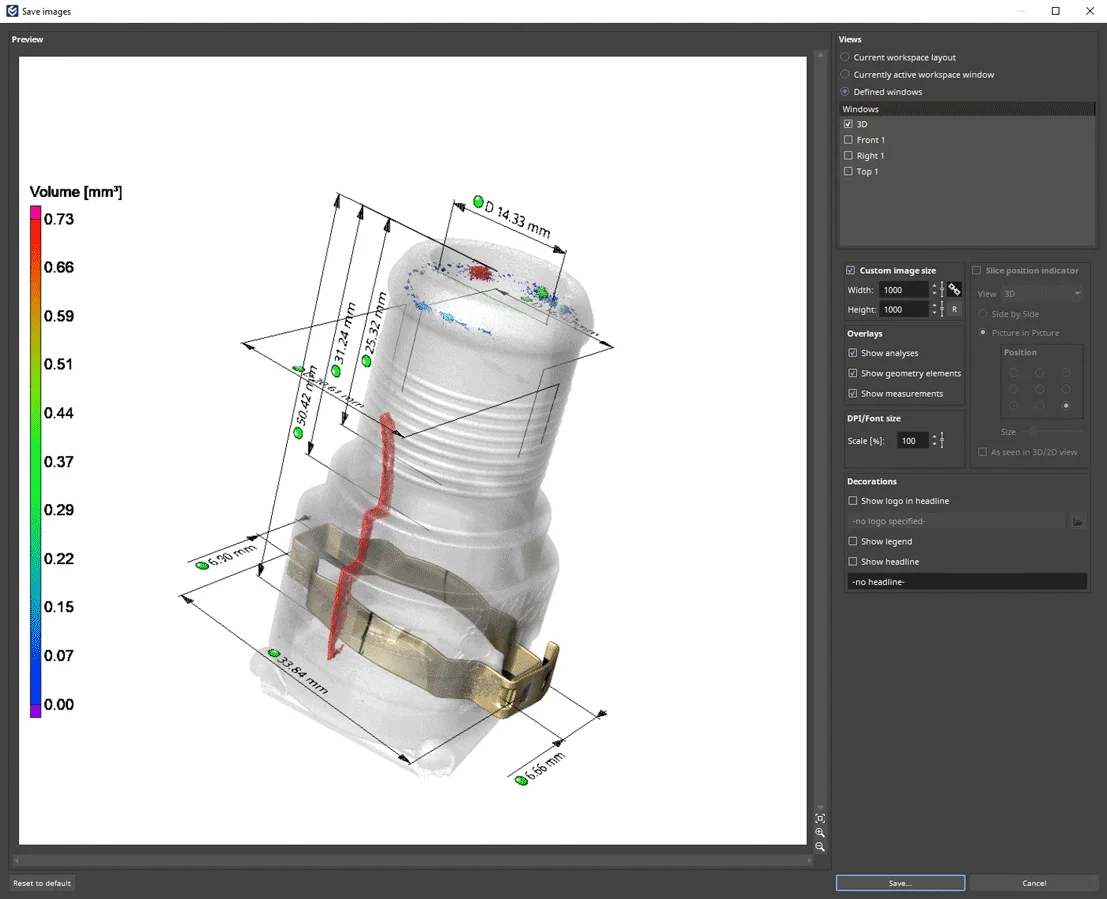Enable Show legend checkbox
Viewport: 1107px width, 899px height.
(853, 542)
